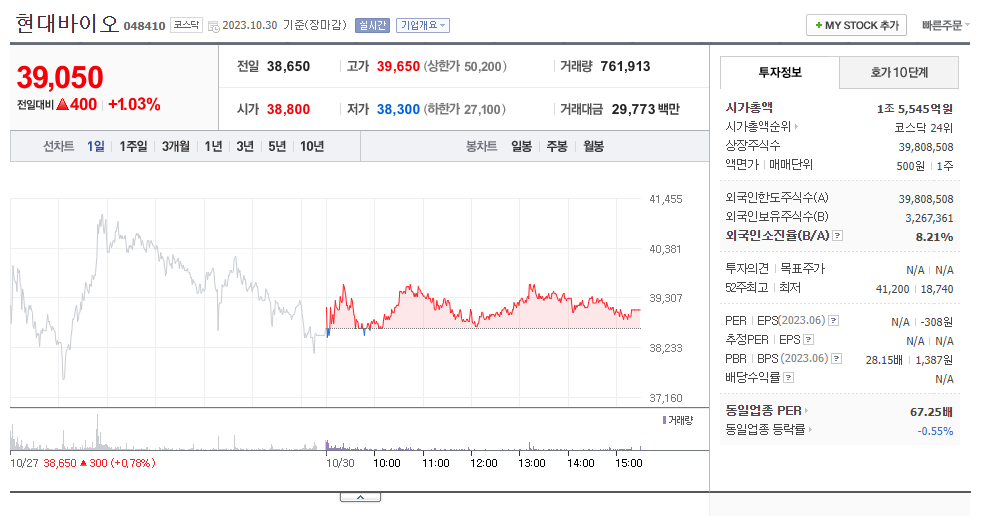Show 월봉 monthly candle chart
The height and width of the screenshot is (516, 993).
click(x=593, y=146)
